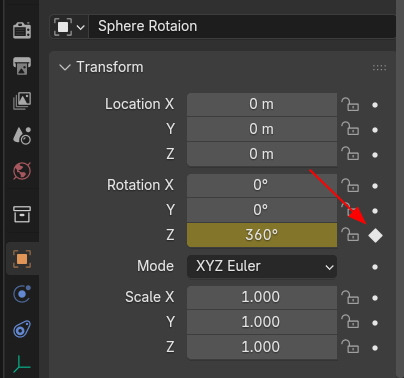Image resolution: width=404 pixels, height=378 pixels.
Task: Animate Scale Y with keyframe dot
Action: click(x=375, y=323)
